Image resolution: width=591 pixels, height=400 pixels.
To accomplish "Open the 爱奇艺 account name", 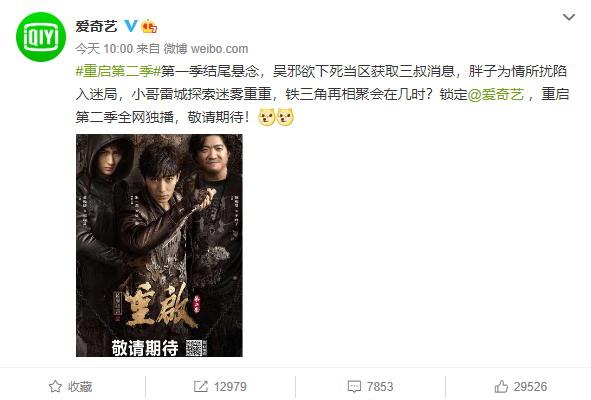I will click(96, 26).
